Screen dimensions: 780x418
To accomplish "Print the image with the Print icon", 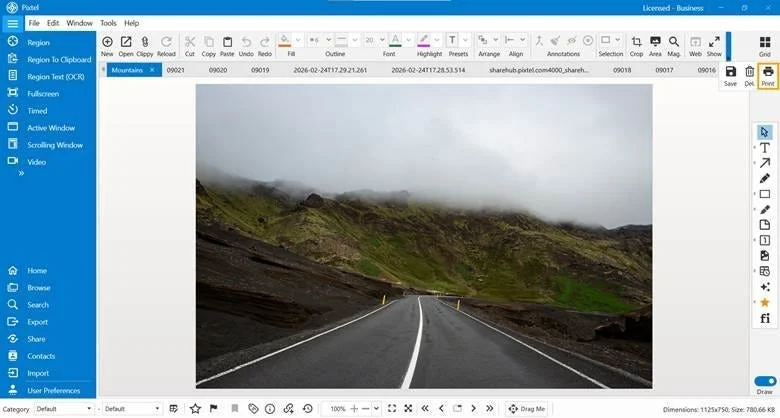I will 768,72.
